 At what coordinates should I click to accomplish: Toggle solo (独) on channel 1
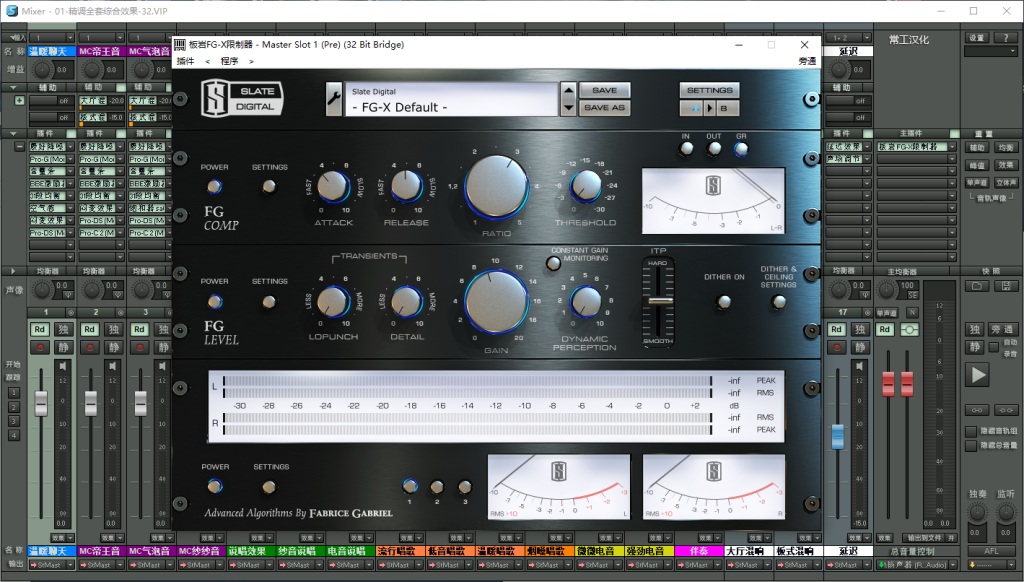click(64, 329)
